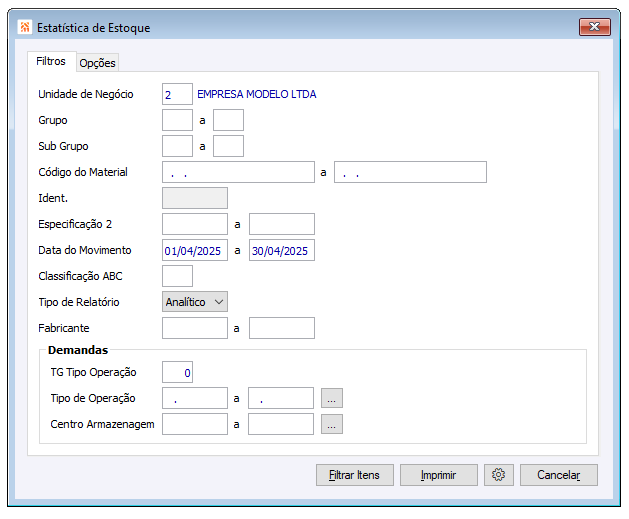Switch to the Opções tab
This screenshot has width=629, height=519.
tap(97, 63)
